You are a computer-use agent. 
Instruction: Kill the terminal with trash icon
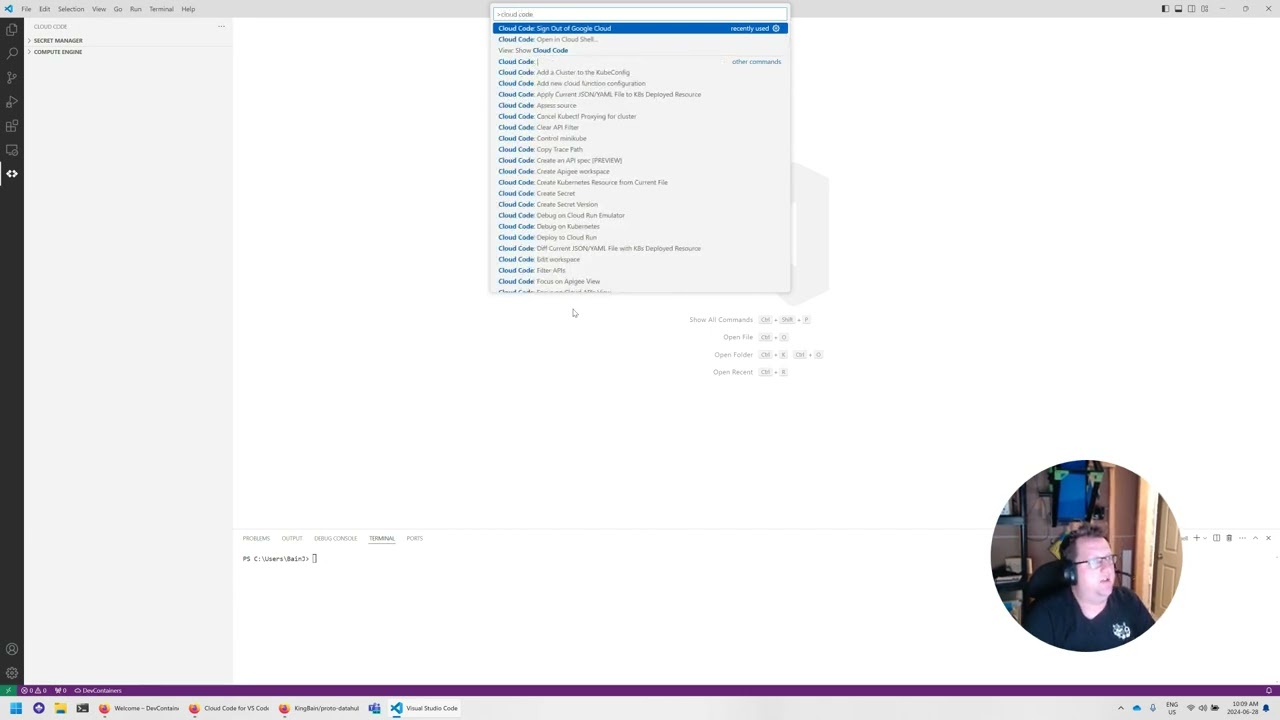click(x=1229, y=538)
